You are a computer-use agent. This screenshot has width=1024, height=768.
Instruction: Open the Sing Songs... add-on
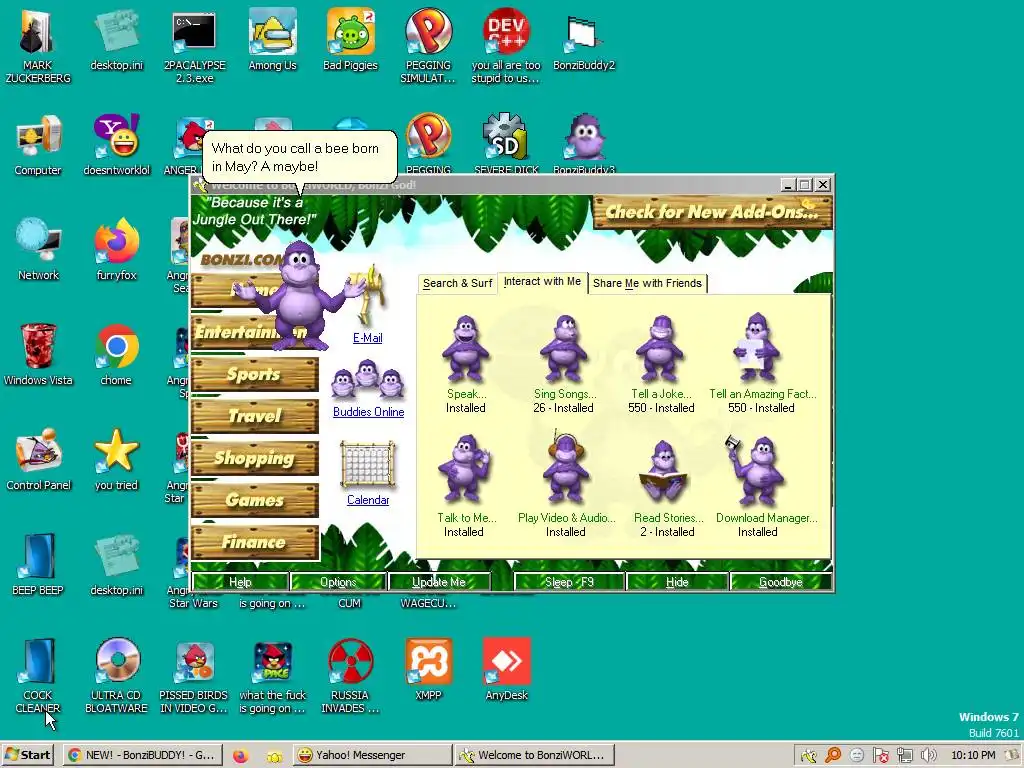point(564,349)
